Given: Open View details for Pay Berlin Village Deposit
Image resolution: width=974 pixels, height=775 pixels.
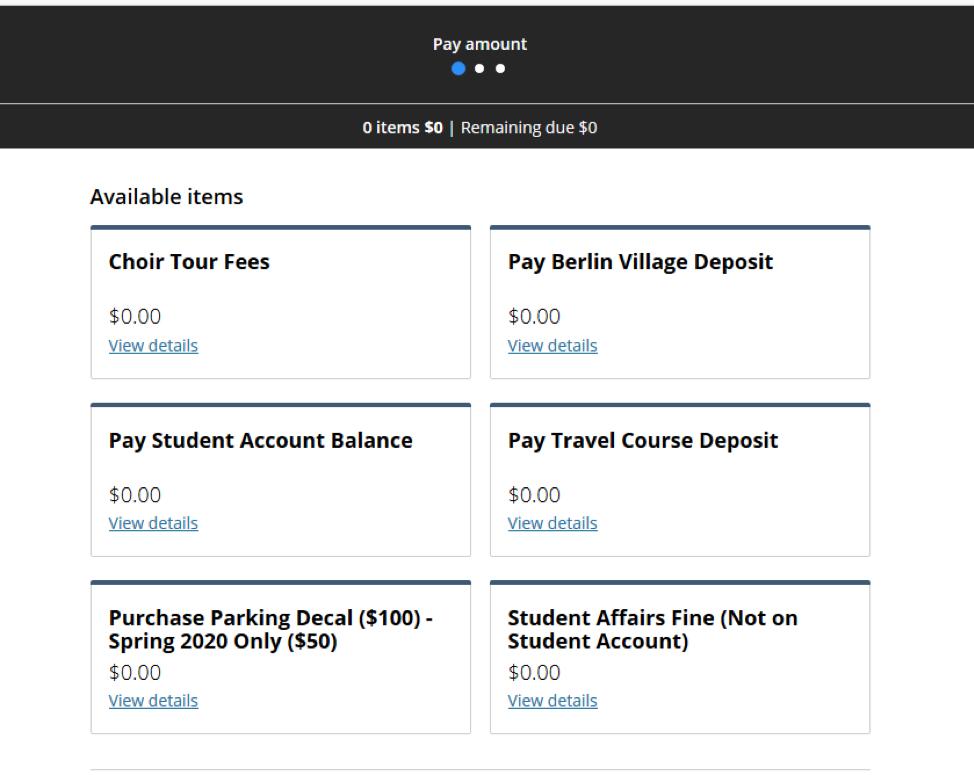Looking at the screenshot, I should [552, 346].
